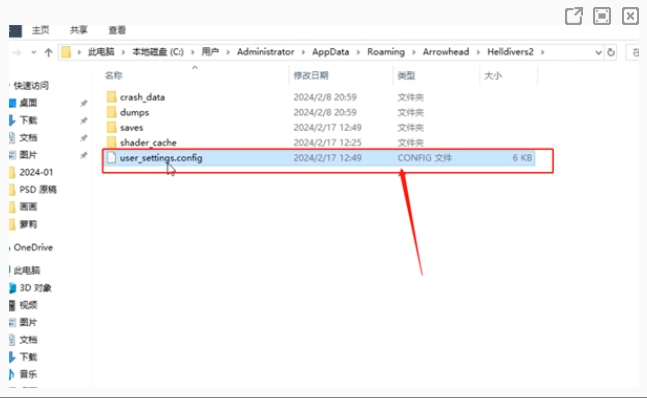
Task: Click the crash_data folder name
Action: click(x=142, y=97)
